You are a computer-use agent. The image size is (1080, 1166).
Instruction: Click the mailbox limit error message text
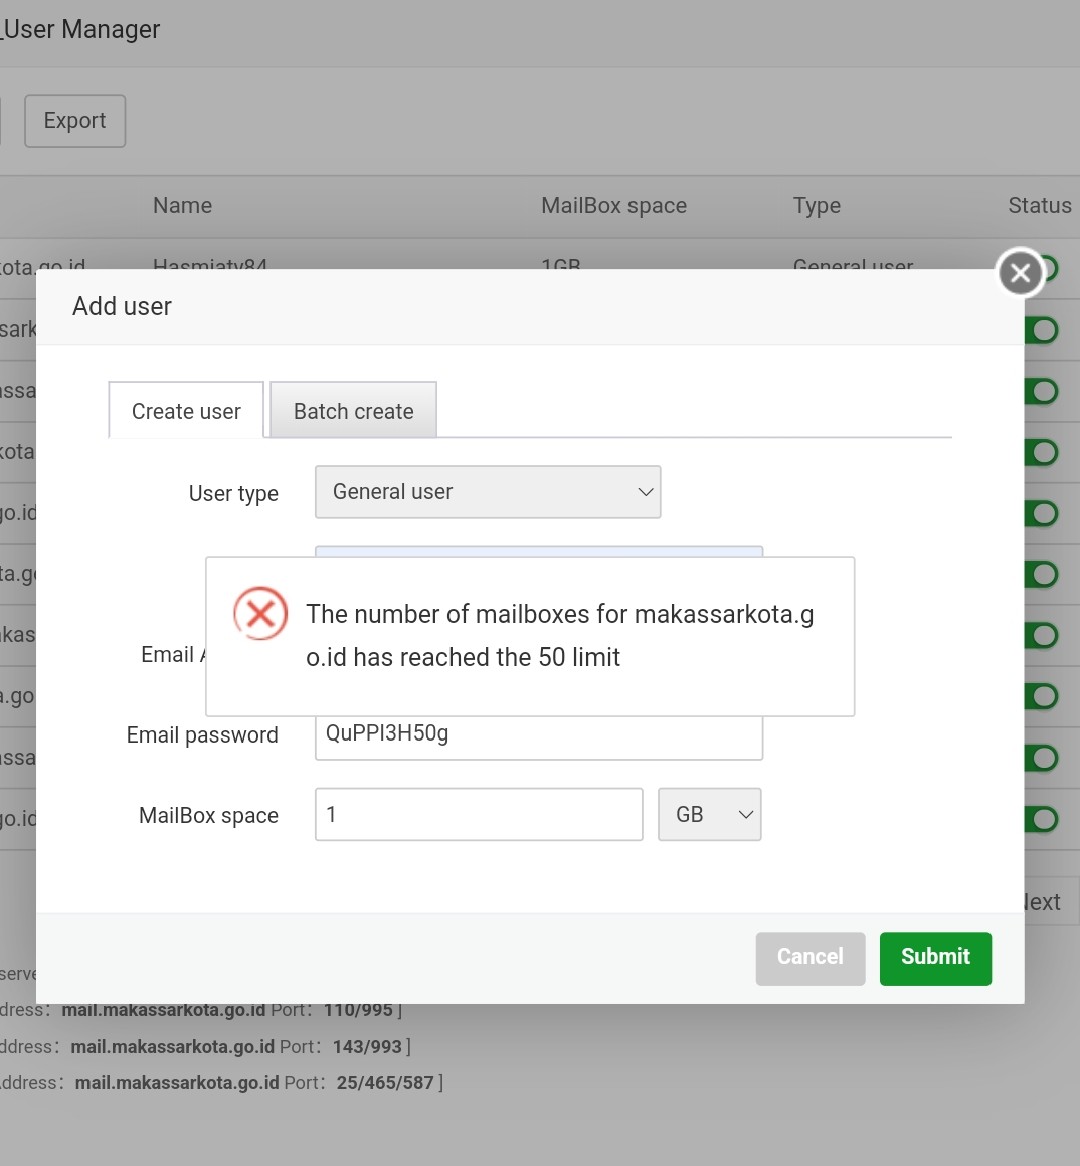(560, 635)
